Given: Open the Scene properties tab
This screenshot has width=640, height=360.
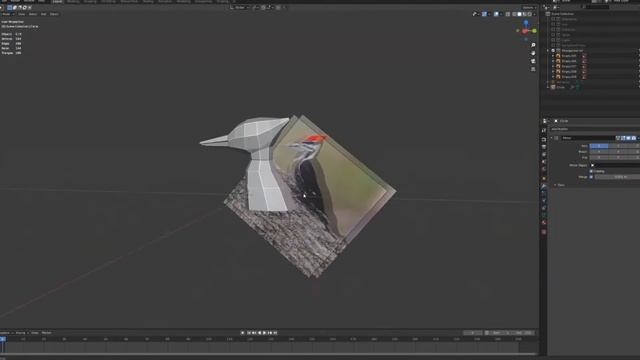Looking at the screenshot, I should [x=544, y=162].
